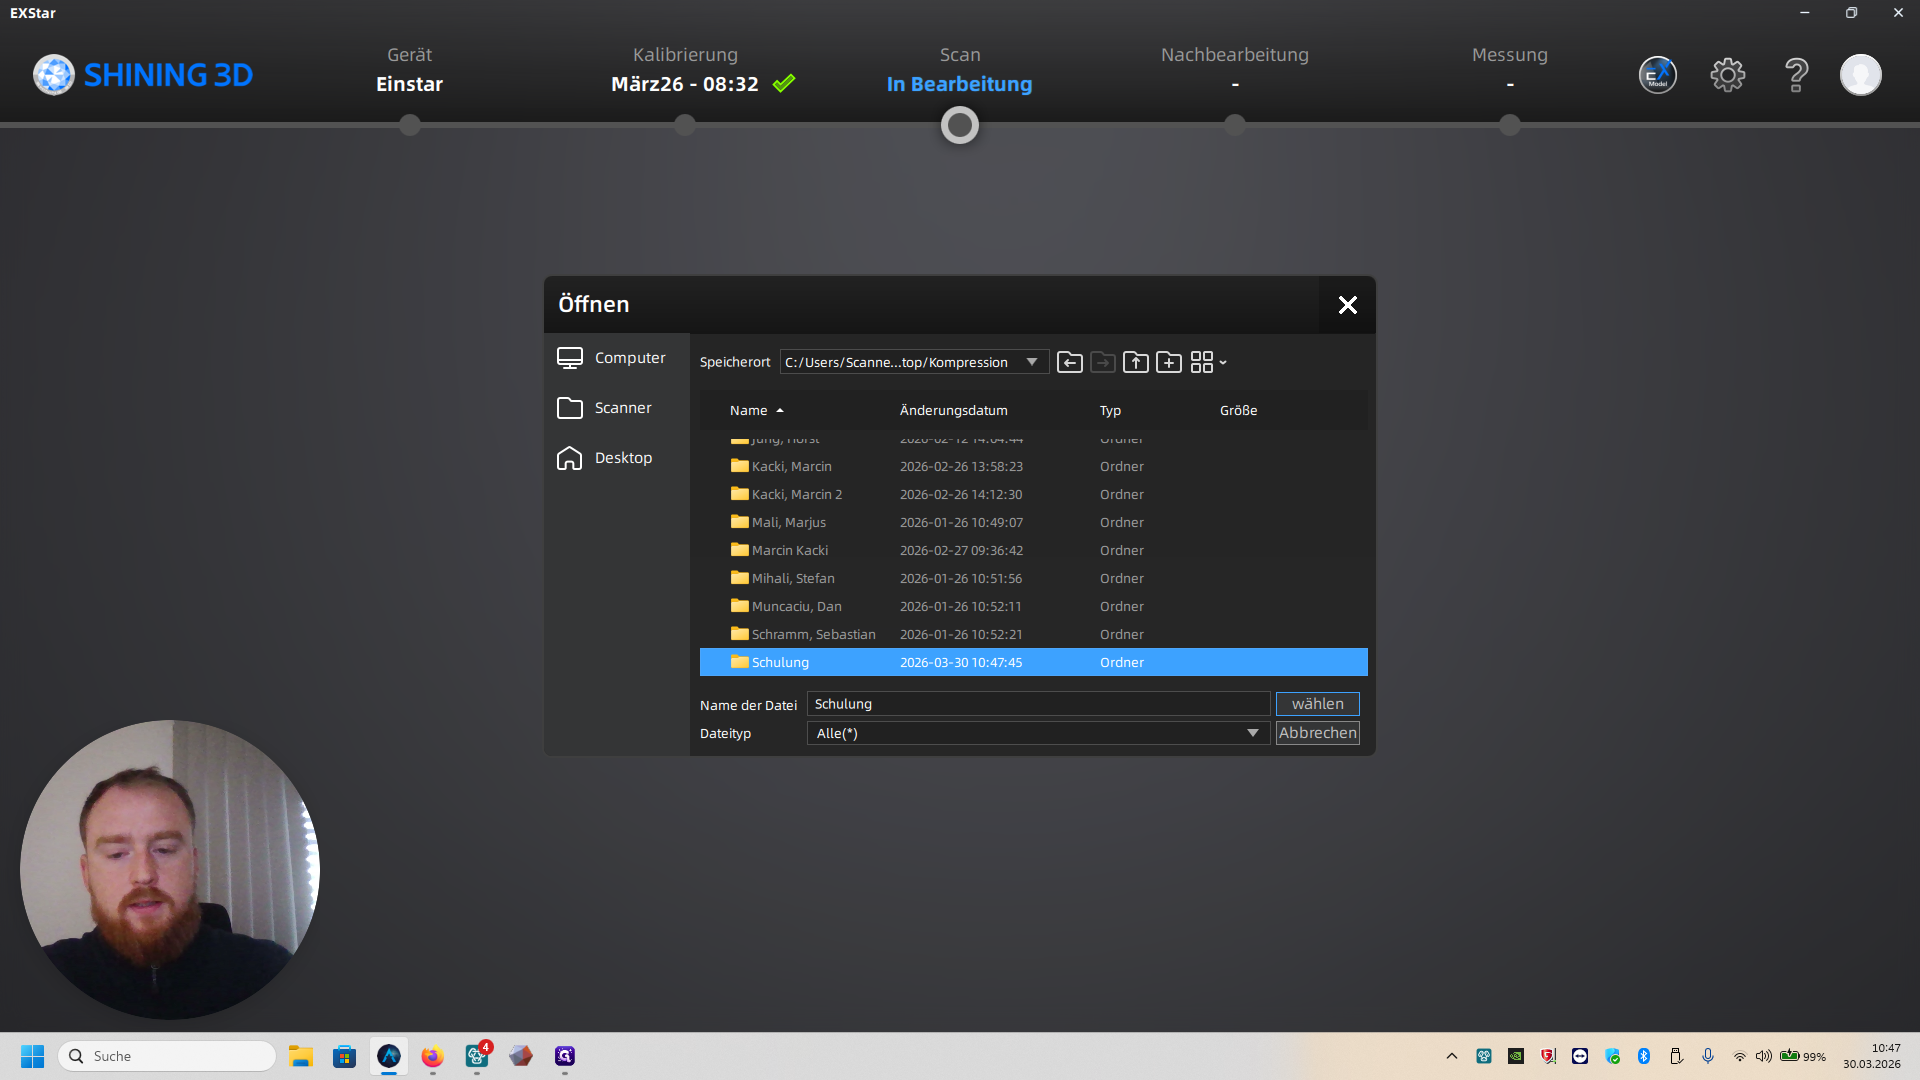Screen dimensions: 1920x1080
Task: Go back to previous folder icon
Action: [1069, 362]
